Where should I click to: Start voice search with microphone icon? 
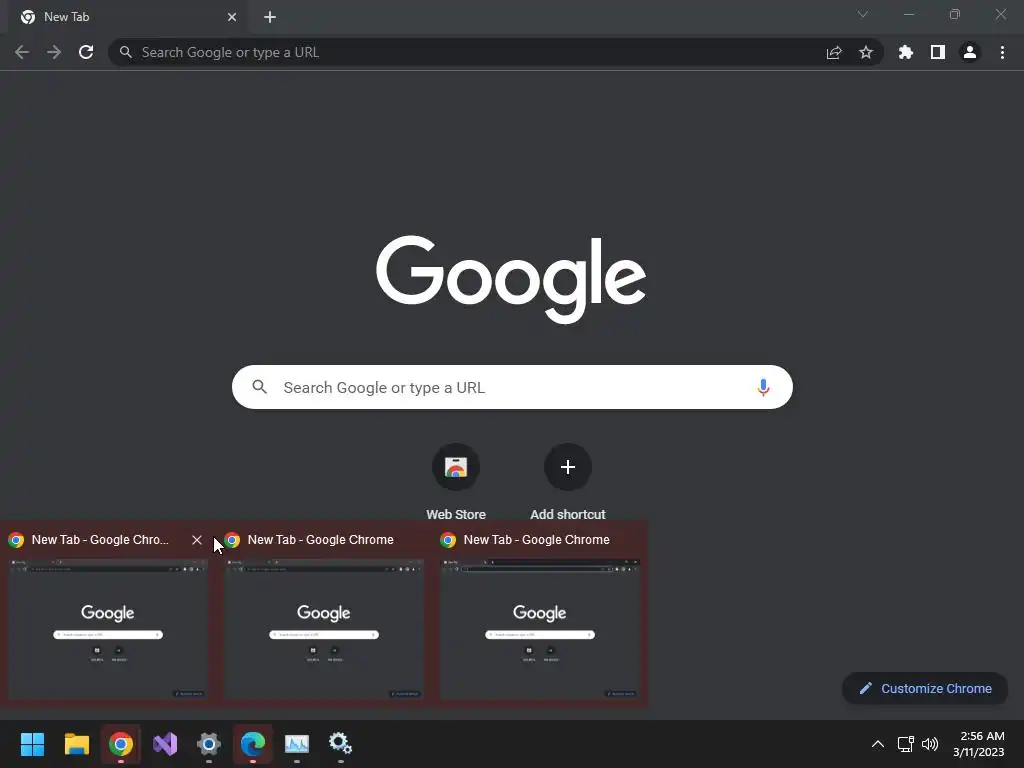coord(763,387)
